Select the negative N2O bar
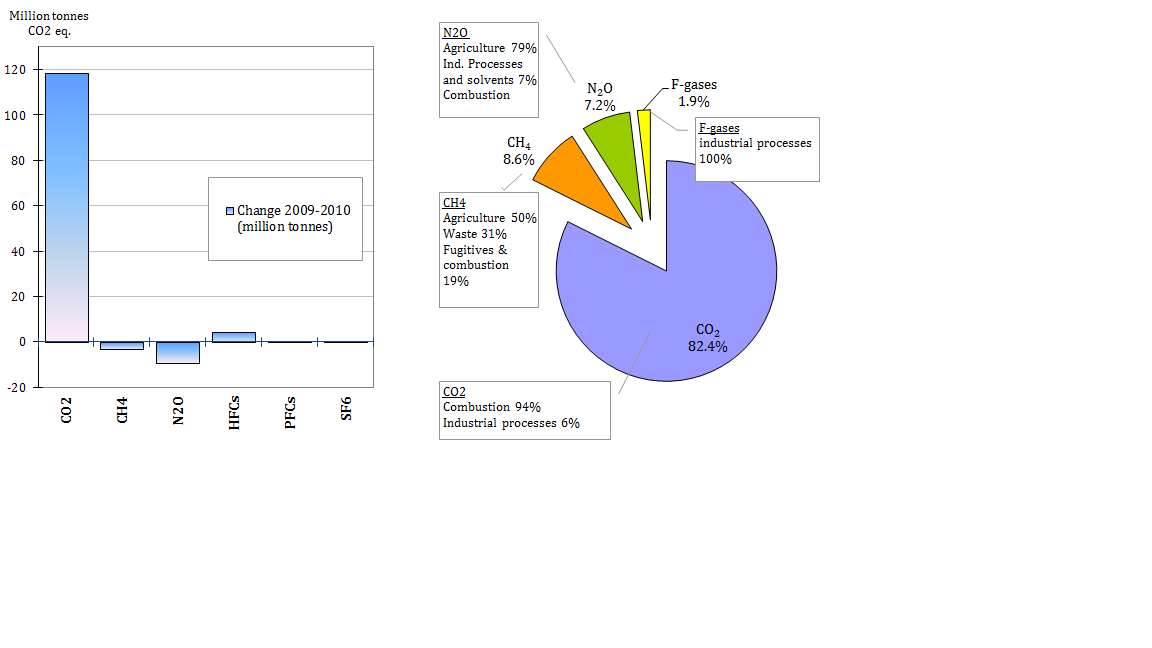This screenshot has height=648, width=1152. click(178, 352)
